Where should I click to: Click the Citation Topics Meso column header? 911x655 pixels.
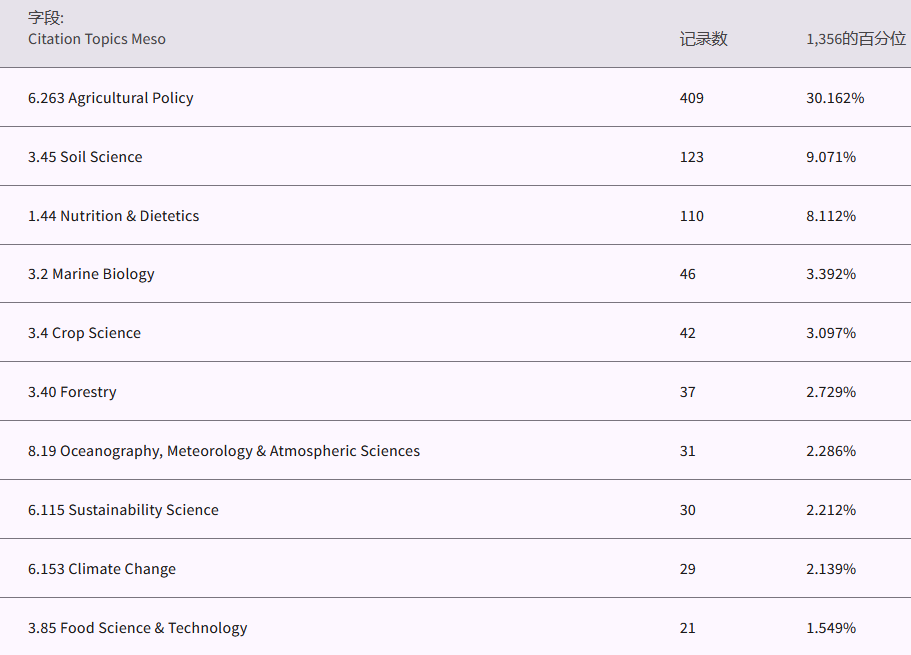(97, 39)
